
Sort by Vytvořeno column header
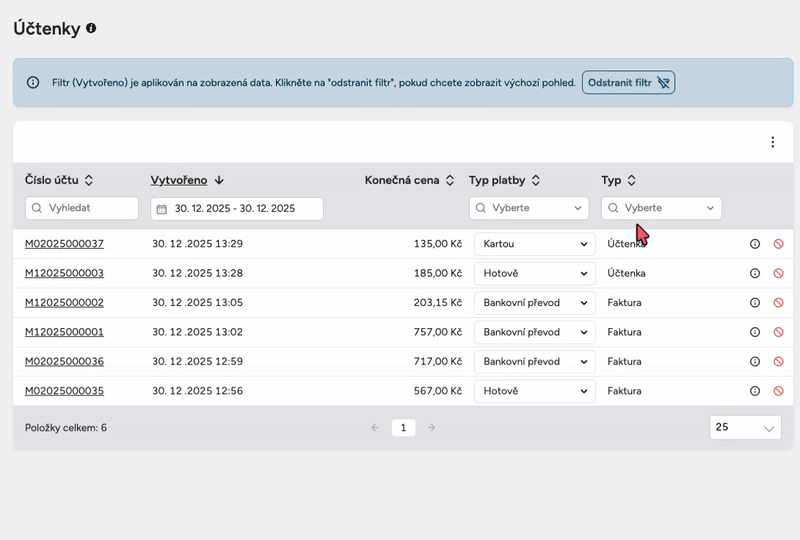180,180
